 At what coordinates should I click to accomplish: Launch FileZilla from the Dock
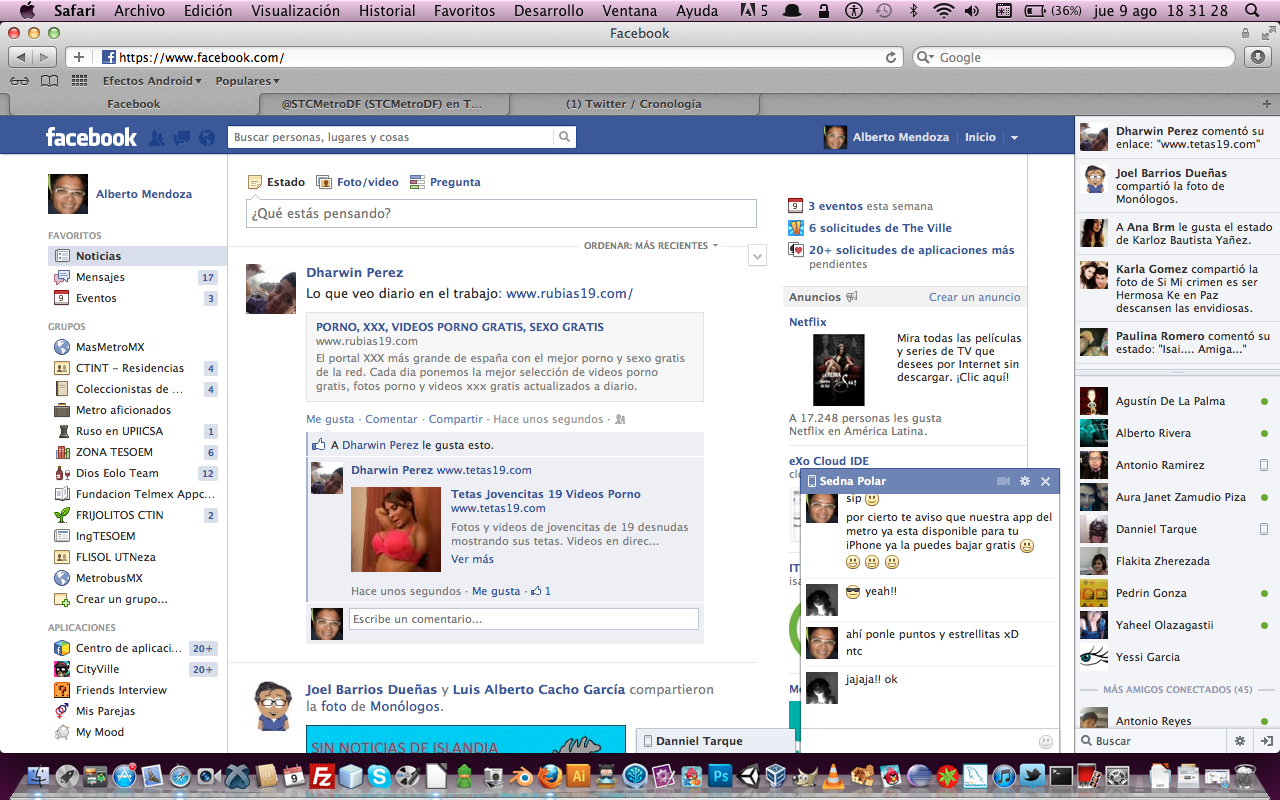pyautogui.click(x=323, y=776)
